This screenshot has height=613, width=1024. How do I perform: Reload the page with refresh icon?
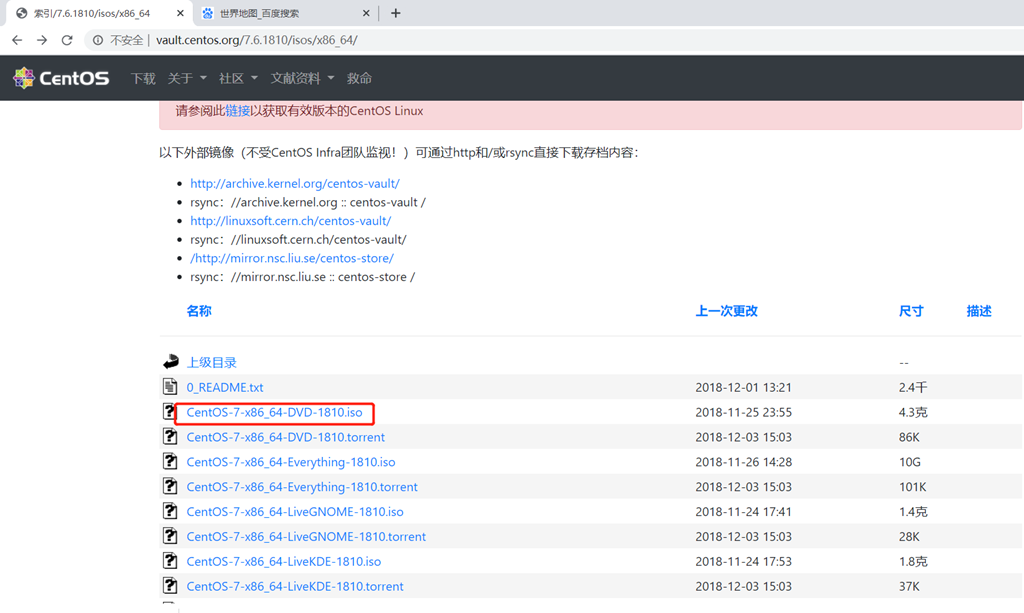pyautogui.click(x=67, y=40)
